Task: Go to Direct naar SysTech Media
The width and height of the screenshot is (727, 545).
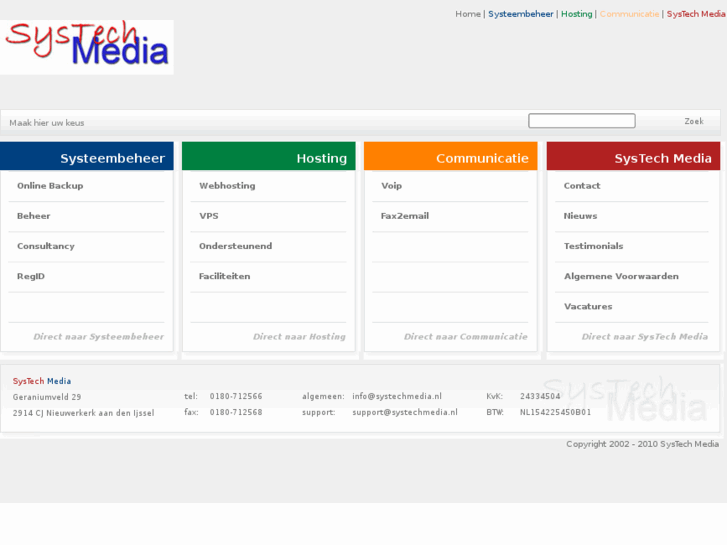Action: pos(645,337)
